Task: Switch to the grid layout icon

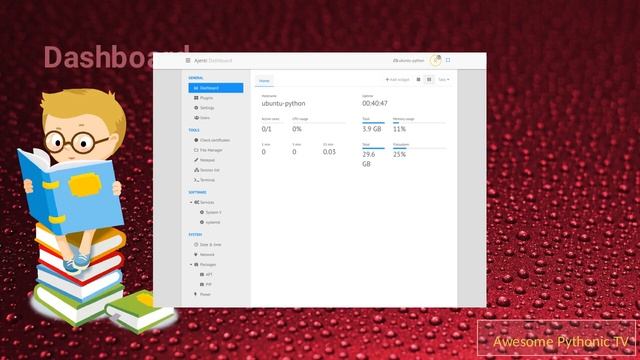Action: pyautogui.click(x=429, y=80)
